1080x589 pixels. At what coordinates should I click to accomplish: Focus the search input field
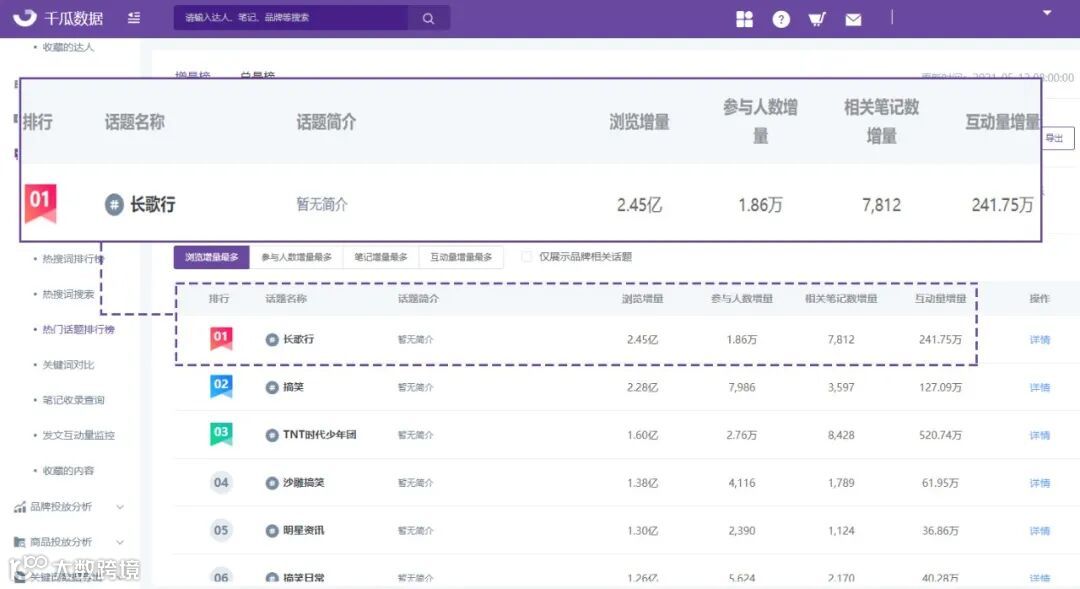(x=291, y=18)
